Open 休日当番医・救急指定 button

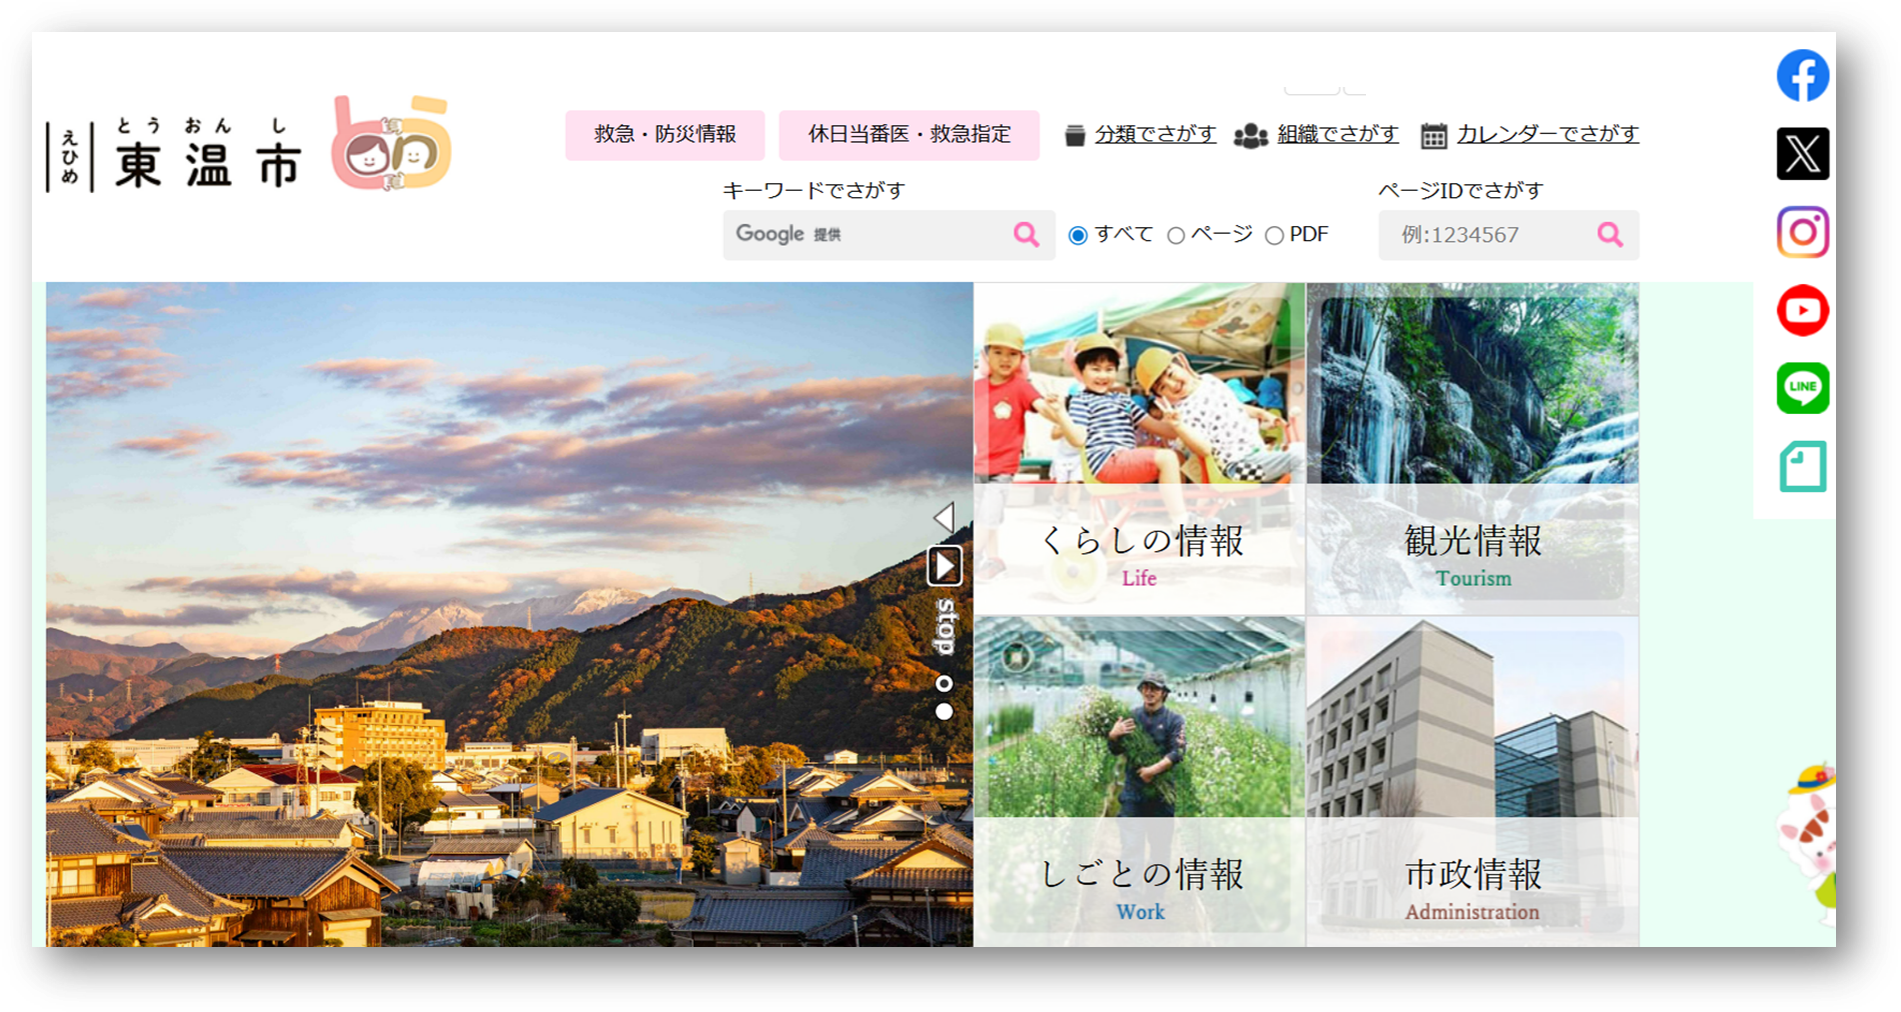(x=909, y=135)
